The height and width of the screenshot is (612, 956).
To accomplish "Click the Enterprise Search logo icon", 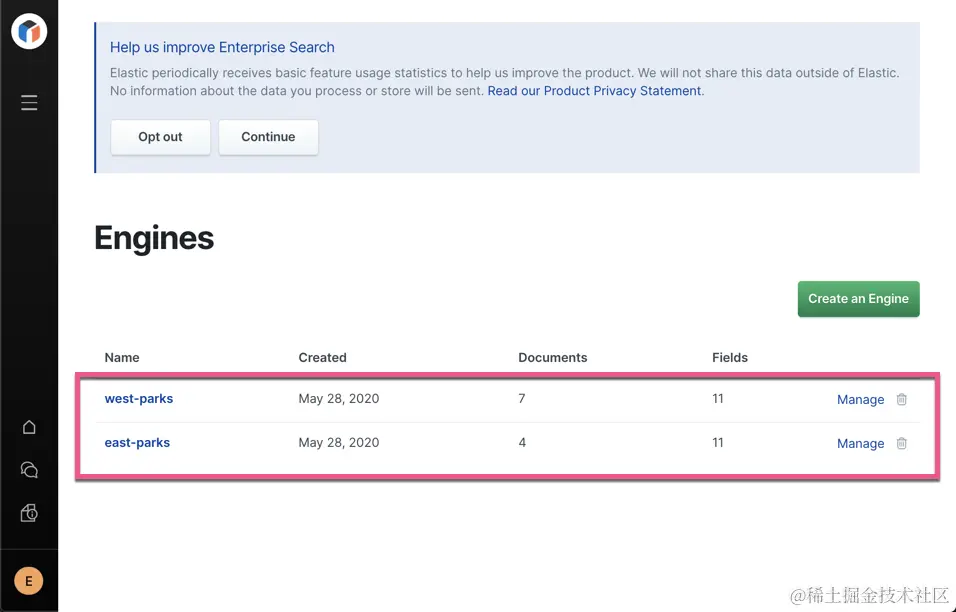I will click(x=29, y=31).
